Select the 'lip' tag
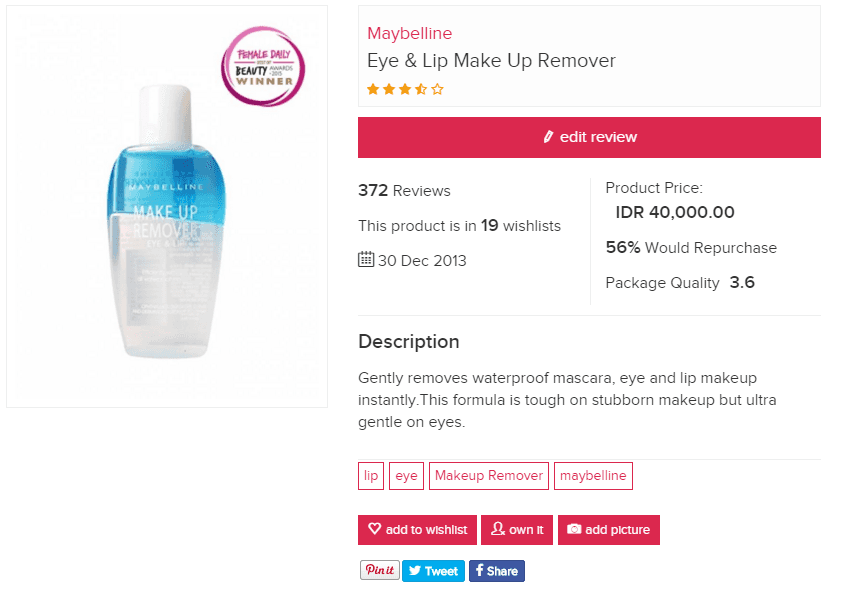Image resolution: width=841 pixels, height=590 pixels. [371, 476]
